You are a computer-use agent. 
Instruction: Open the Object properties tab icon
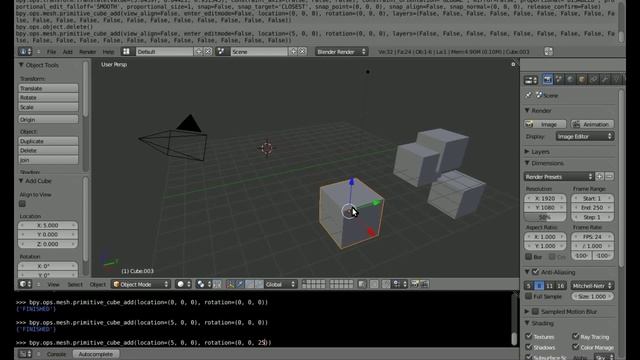tap(582, 80)
